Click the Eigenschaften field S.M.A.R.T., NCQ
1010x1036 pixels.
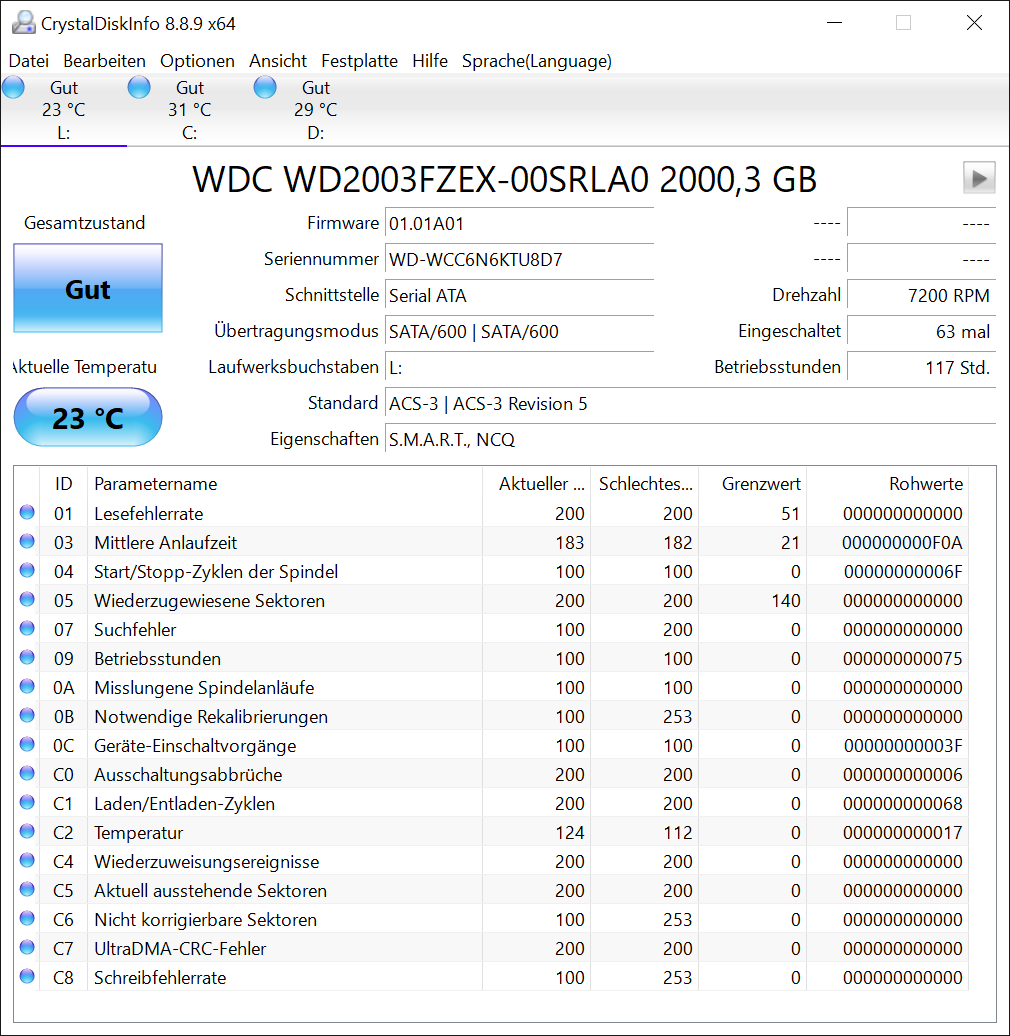point(690,439)
